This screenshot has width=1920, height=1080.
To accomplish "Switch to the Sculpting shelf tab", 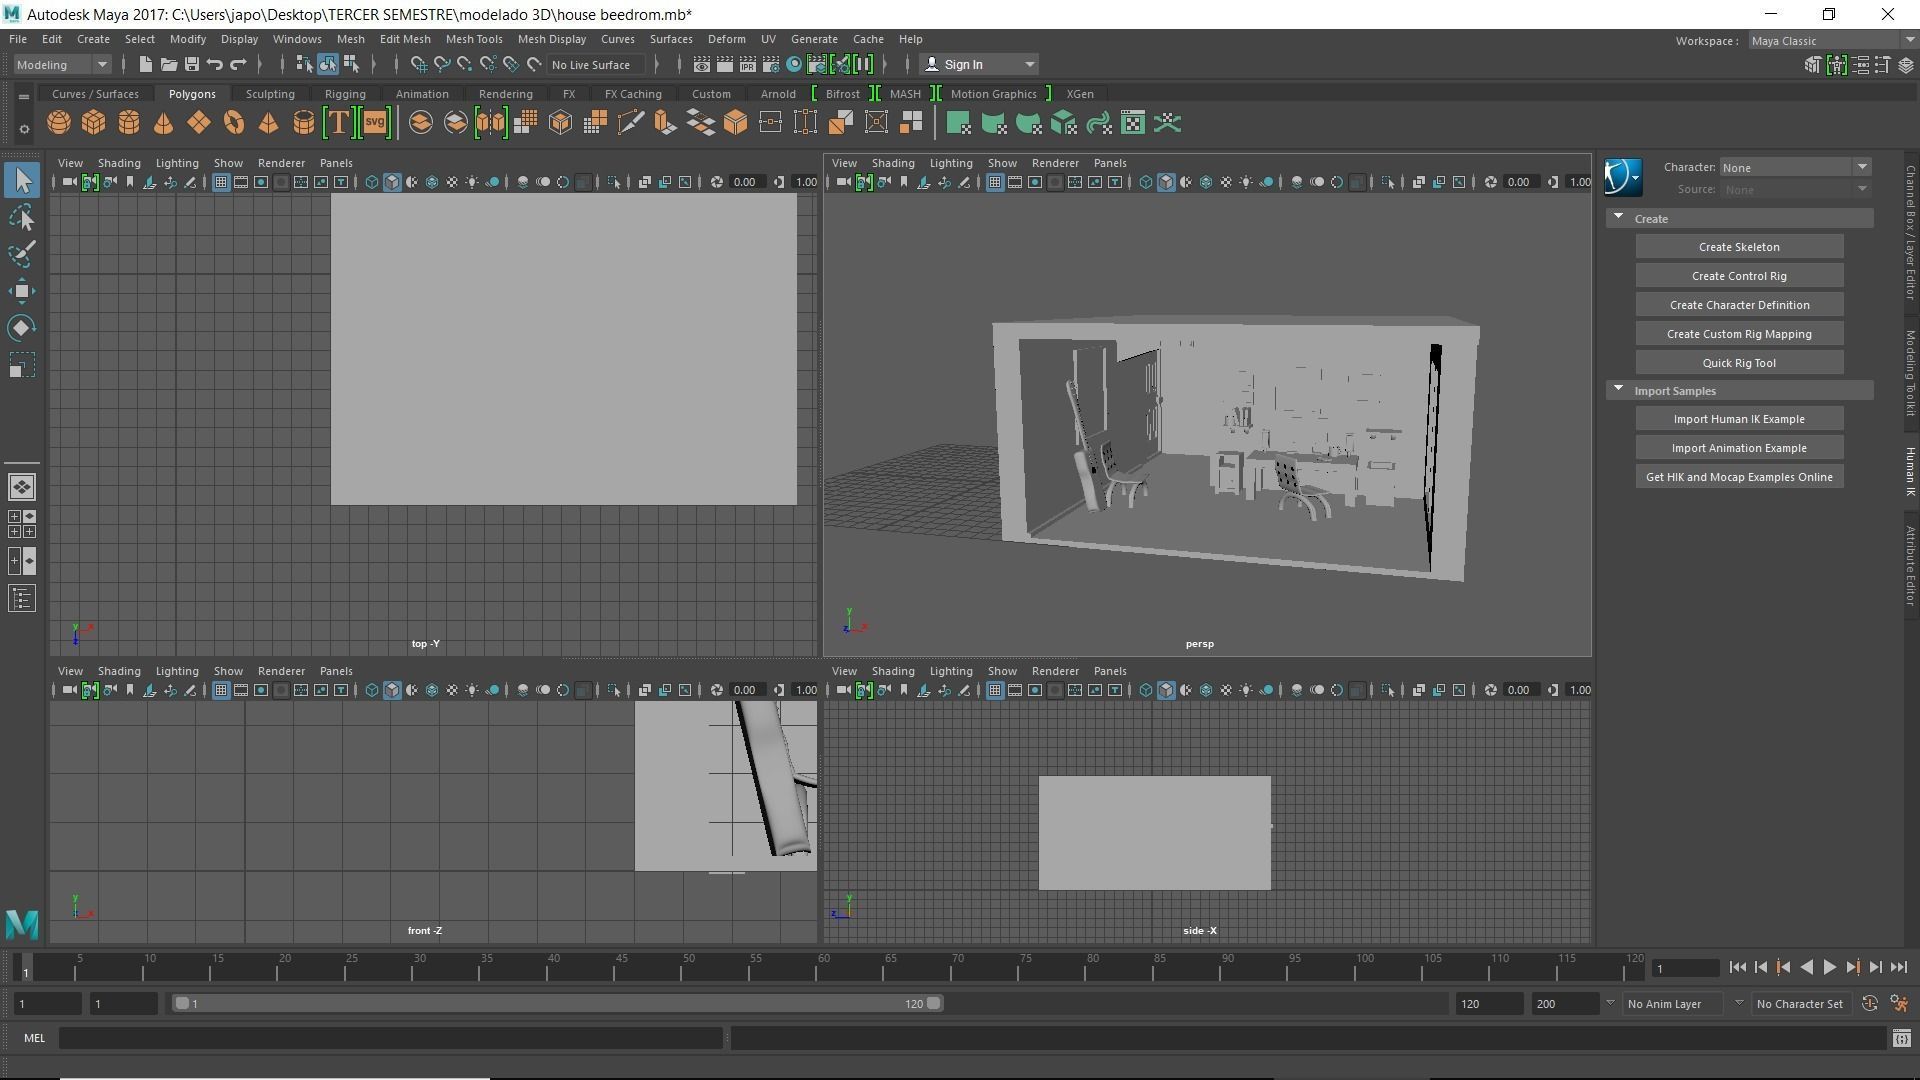I will point(270,94).
